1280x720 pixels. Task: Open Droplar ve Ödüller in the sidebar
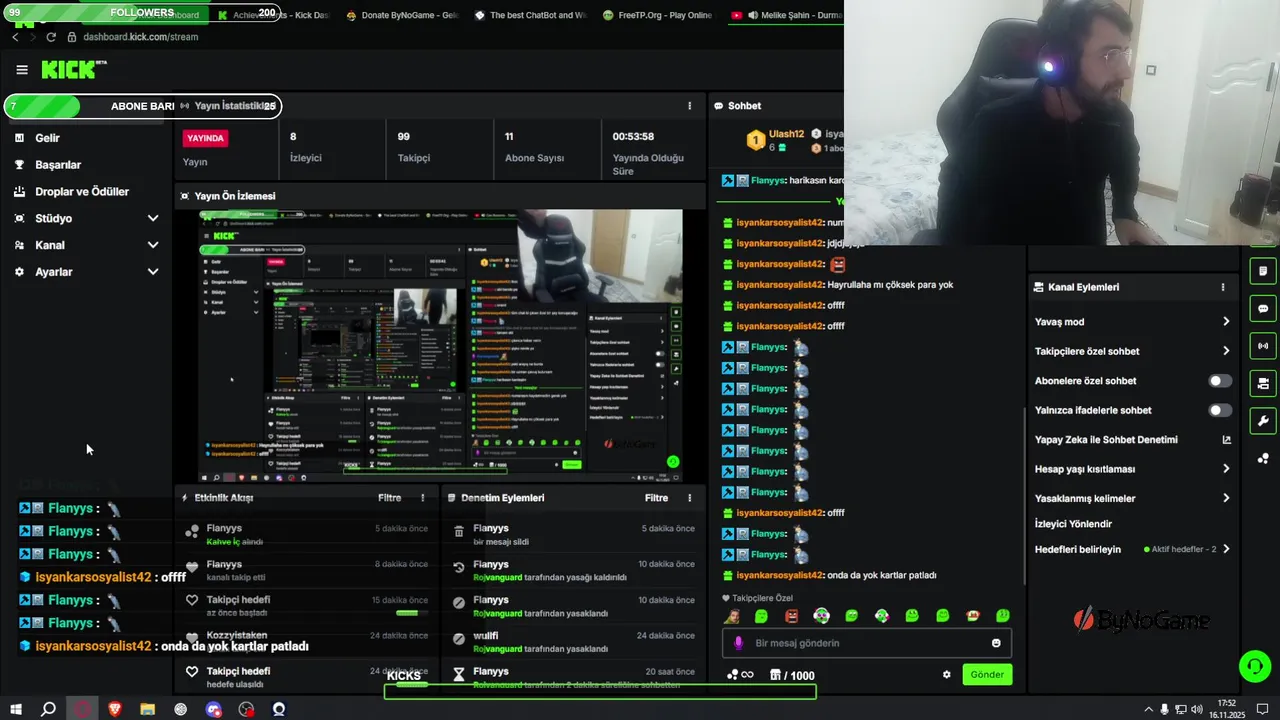(x=82, y=192)
